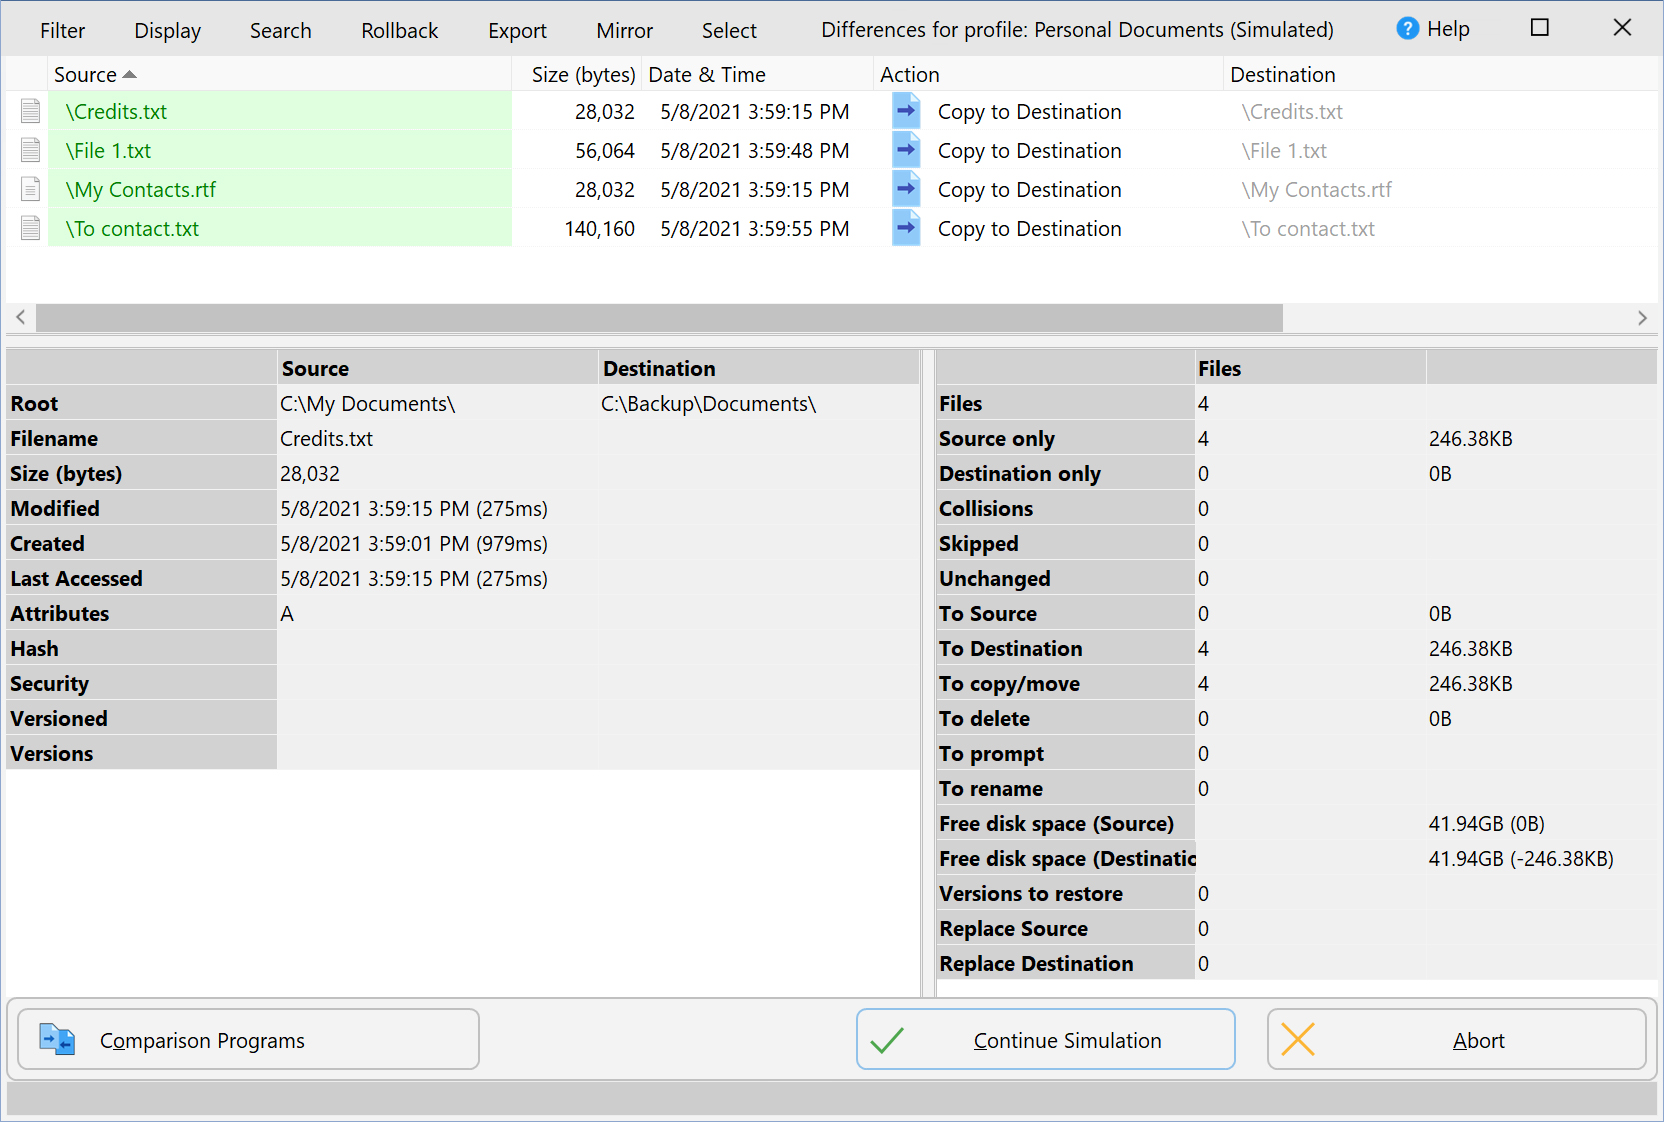Click the orange X icon on Abort

click(x=1298, y=1039)
